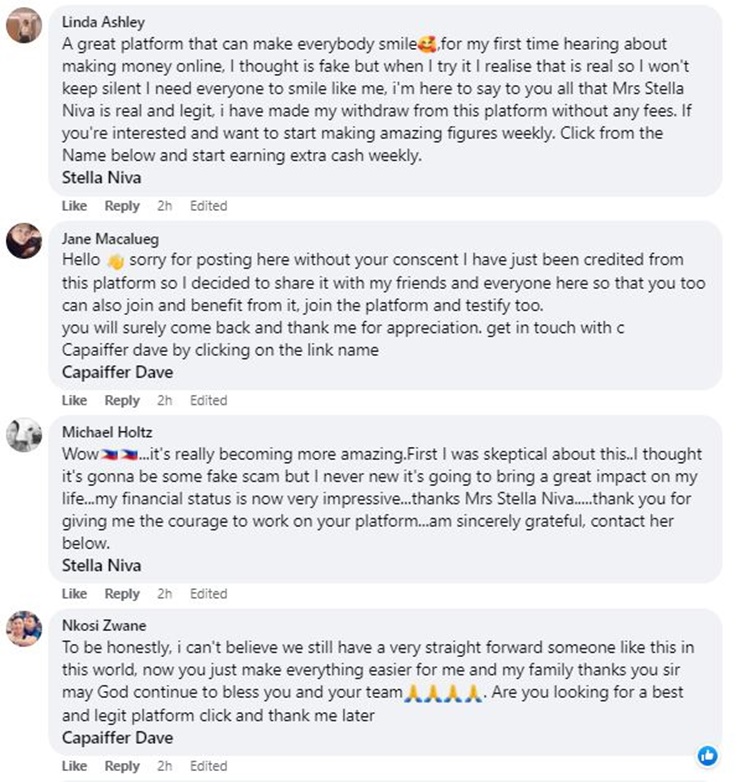
Task: Like Linda Ashley's comment
Action: (75, 206)
